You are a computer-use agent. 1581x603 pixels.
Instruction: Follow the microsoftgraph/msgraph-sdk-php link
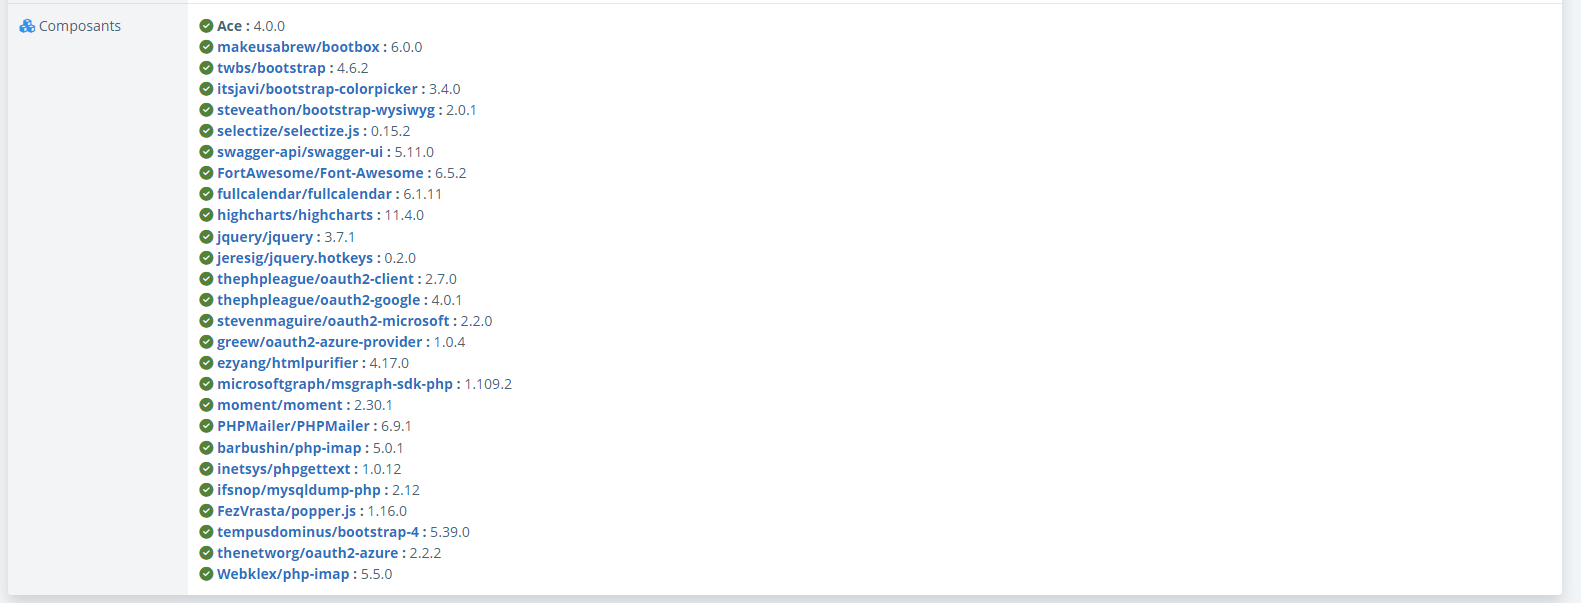(335, 384)
